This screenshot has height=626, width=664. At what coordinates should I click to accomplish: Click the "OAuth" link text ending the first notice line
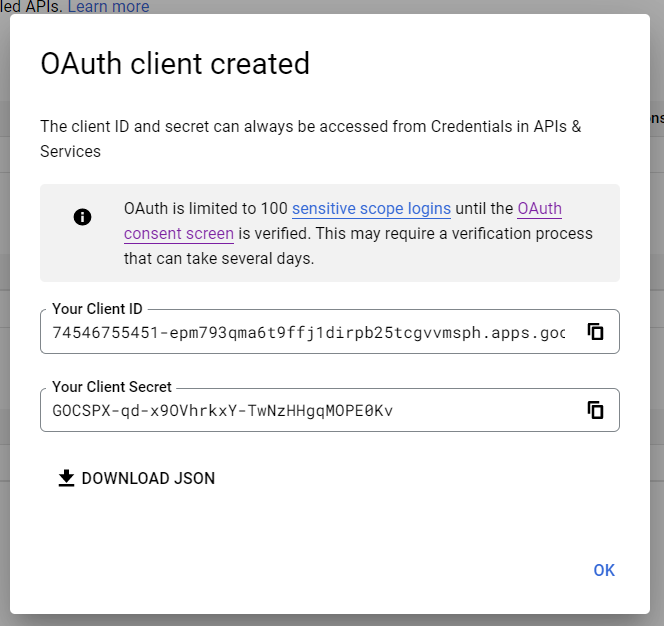539,209
